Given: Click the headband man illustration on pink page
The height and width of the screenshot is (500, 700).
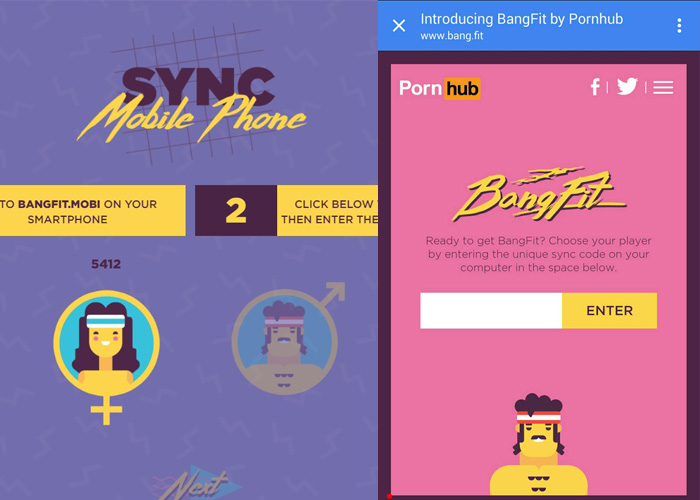Looking at the screenshot, I should 539,445.
